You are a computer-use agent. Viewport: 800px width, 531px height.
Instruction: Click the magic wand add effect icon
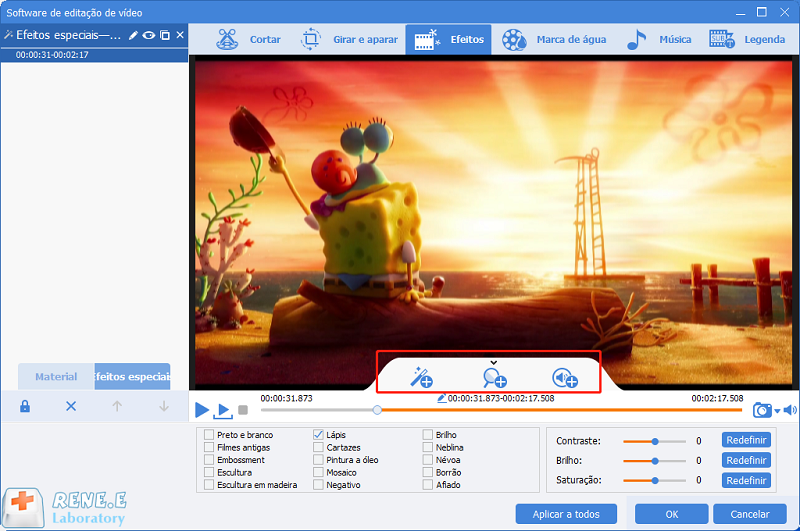421,377
